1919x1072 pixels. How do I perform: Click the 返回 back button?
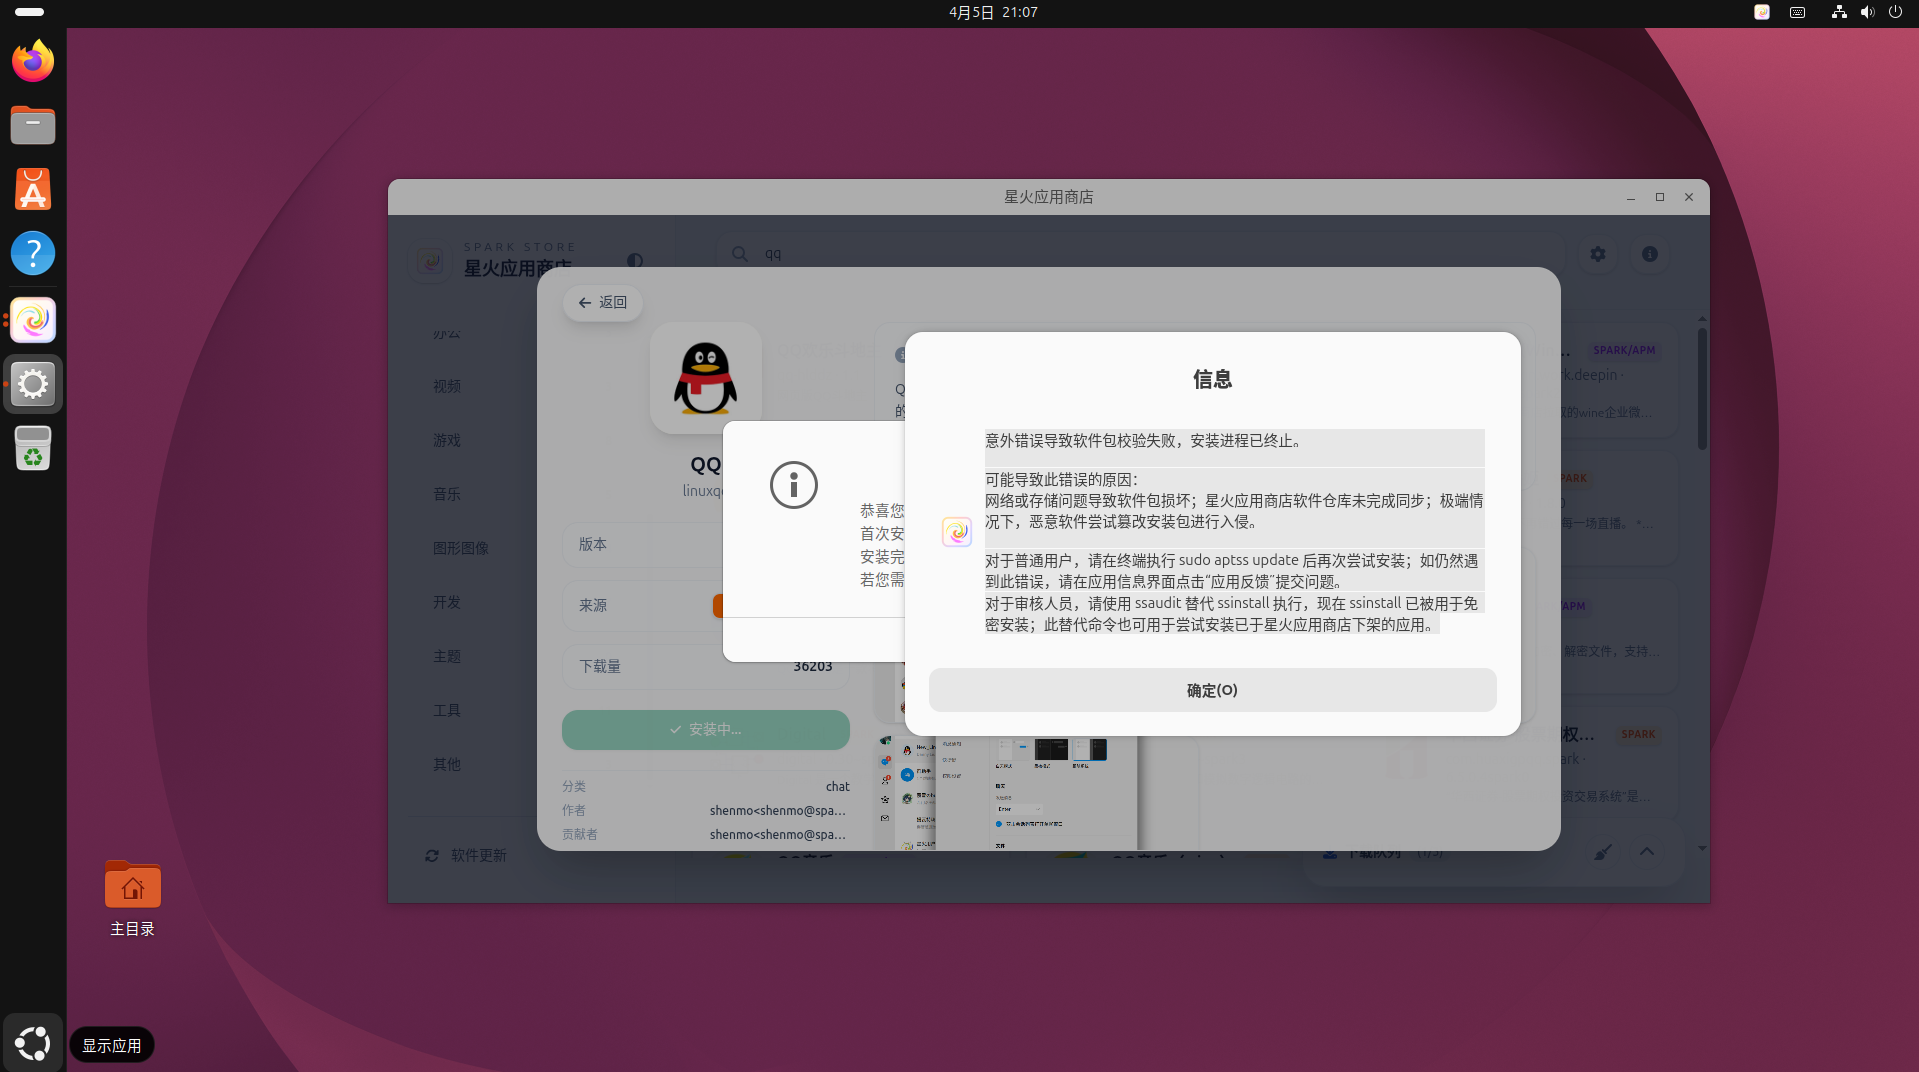click(601, 301)
